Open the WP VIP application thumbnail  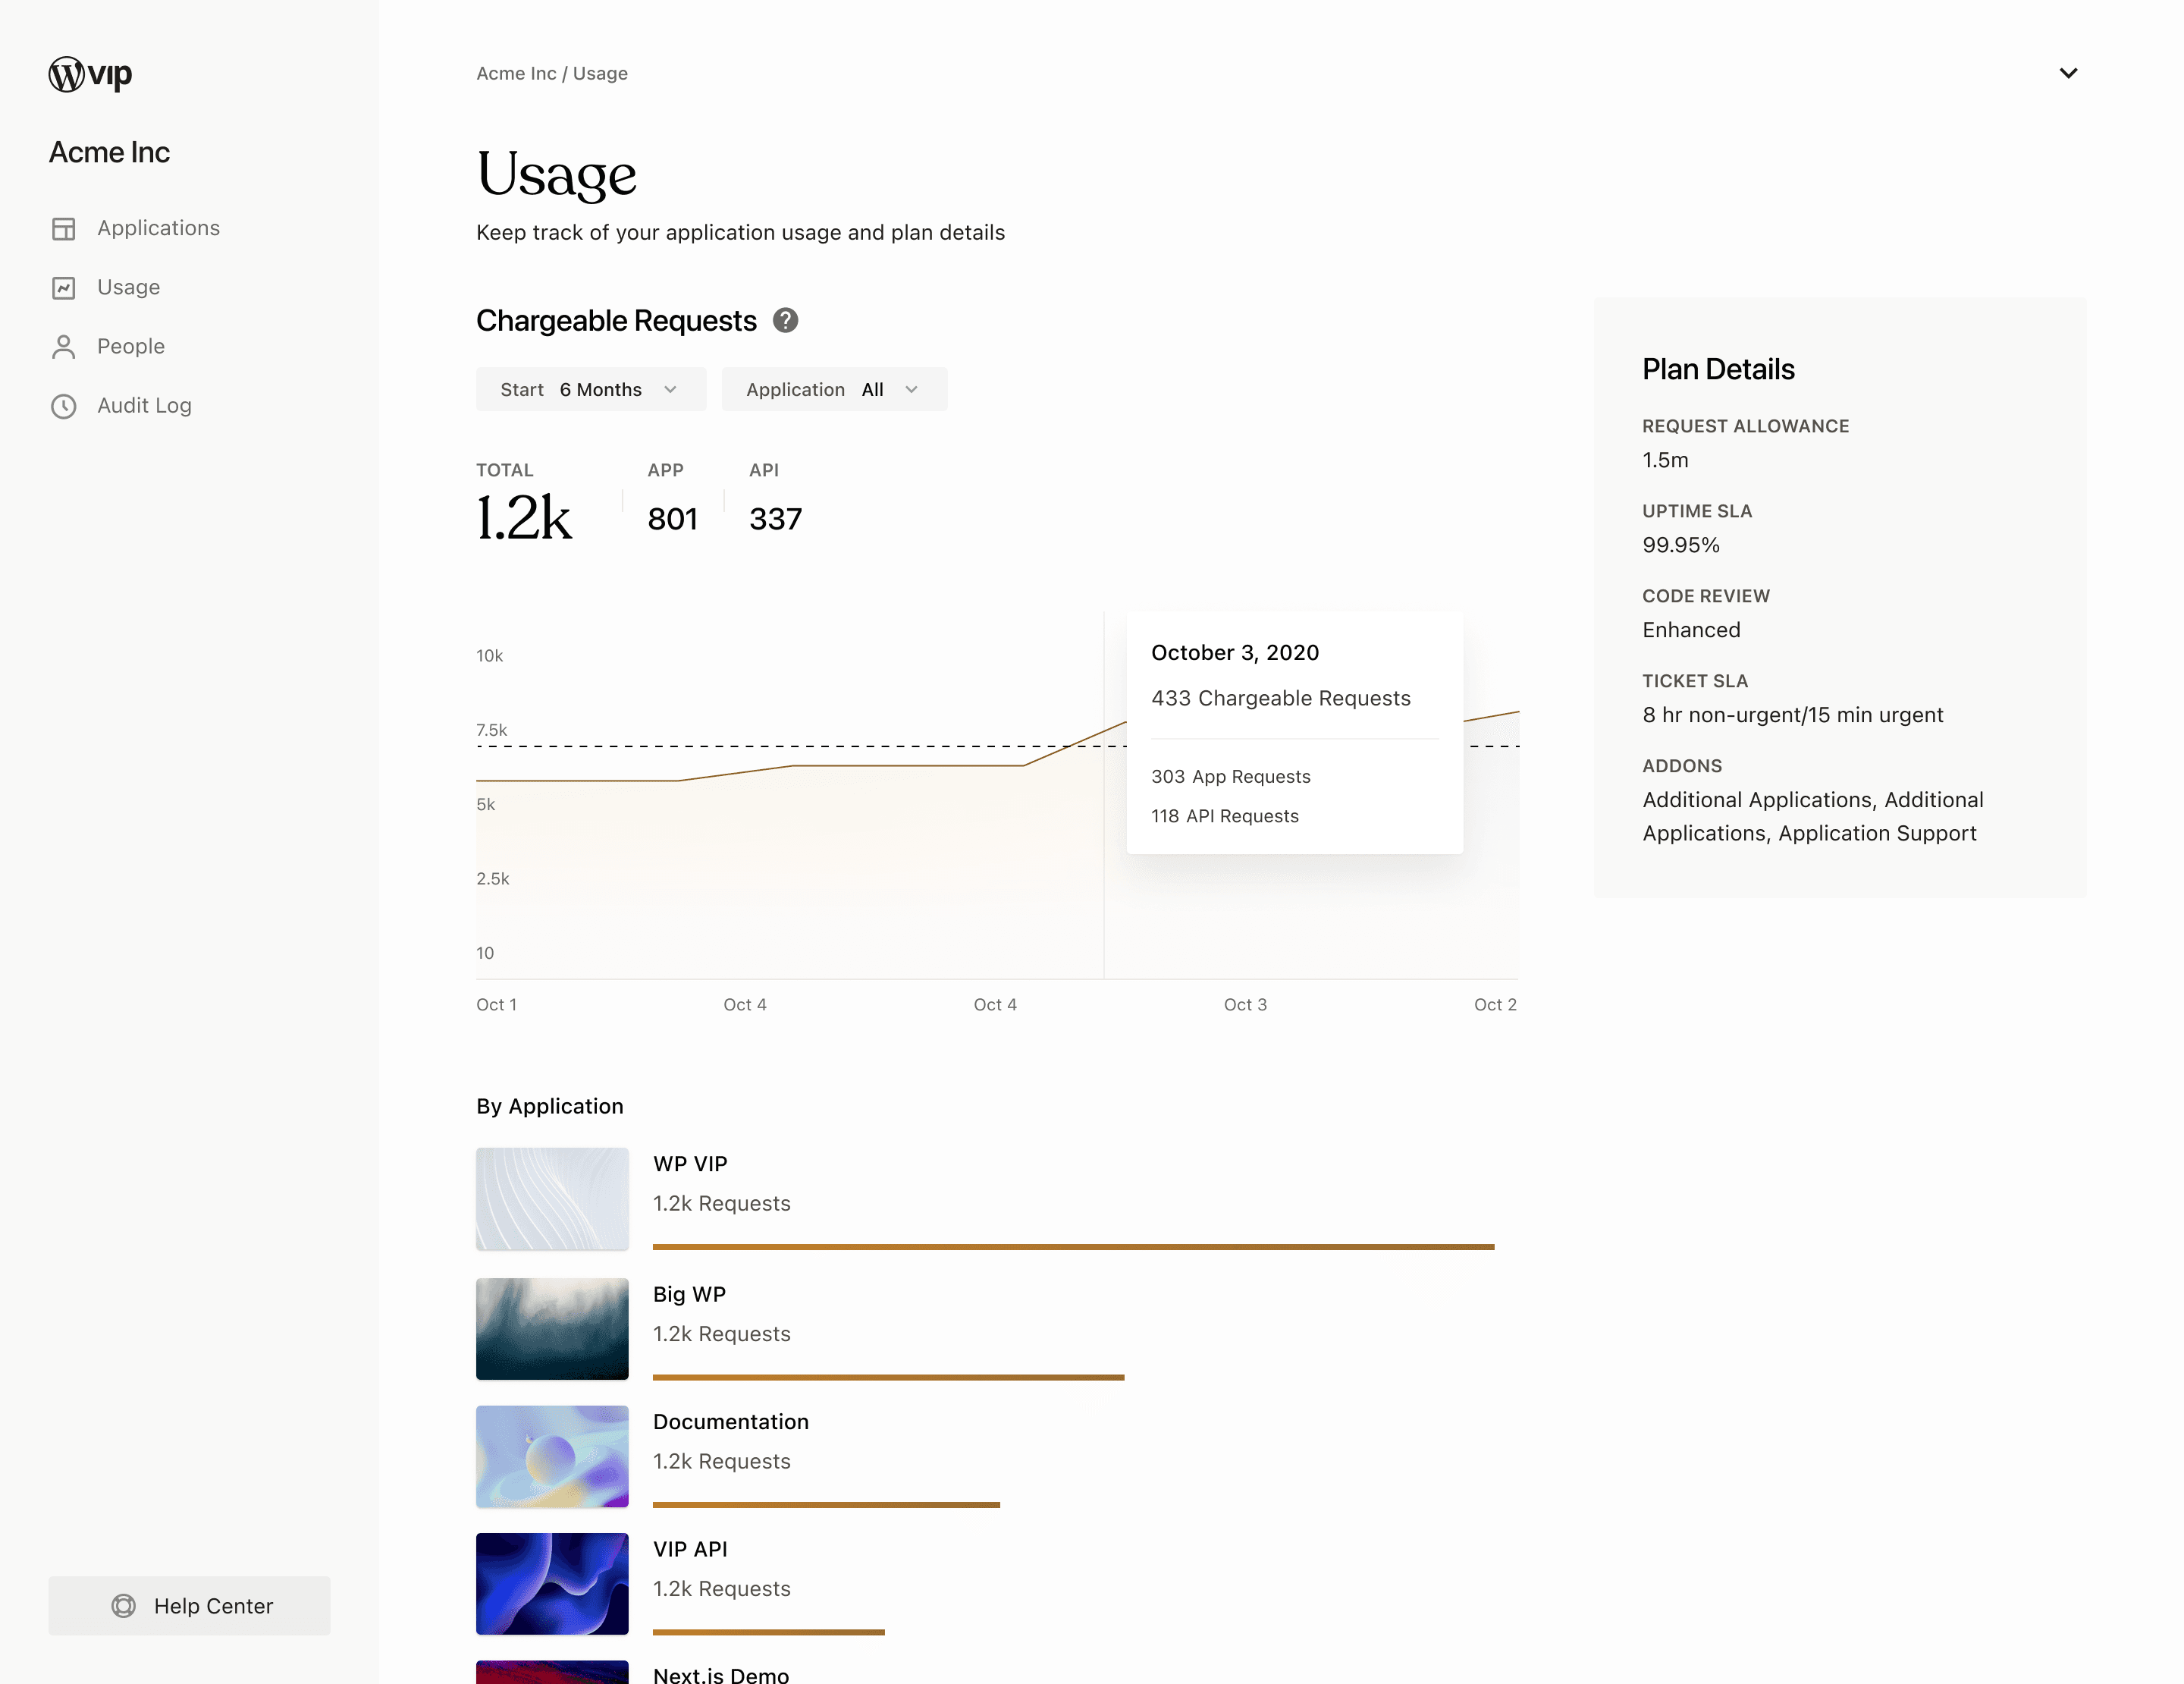pyautogui.click(x=552, y=1199)
